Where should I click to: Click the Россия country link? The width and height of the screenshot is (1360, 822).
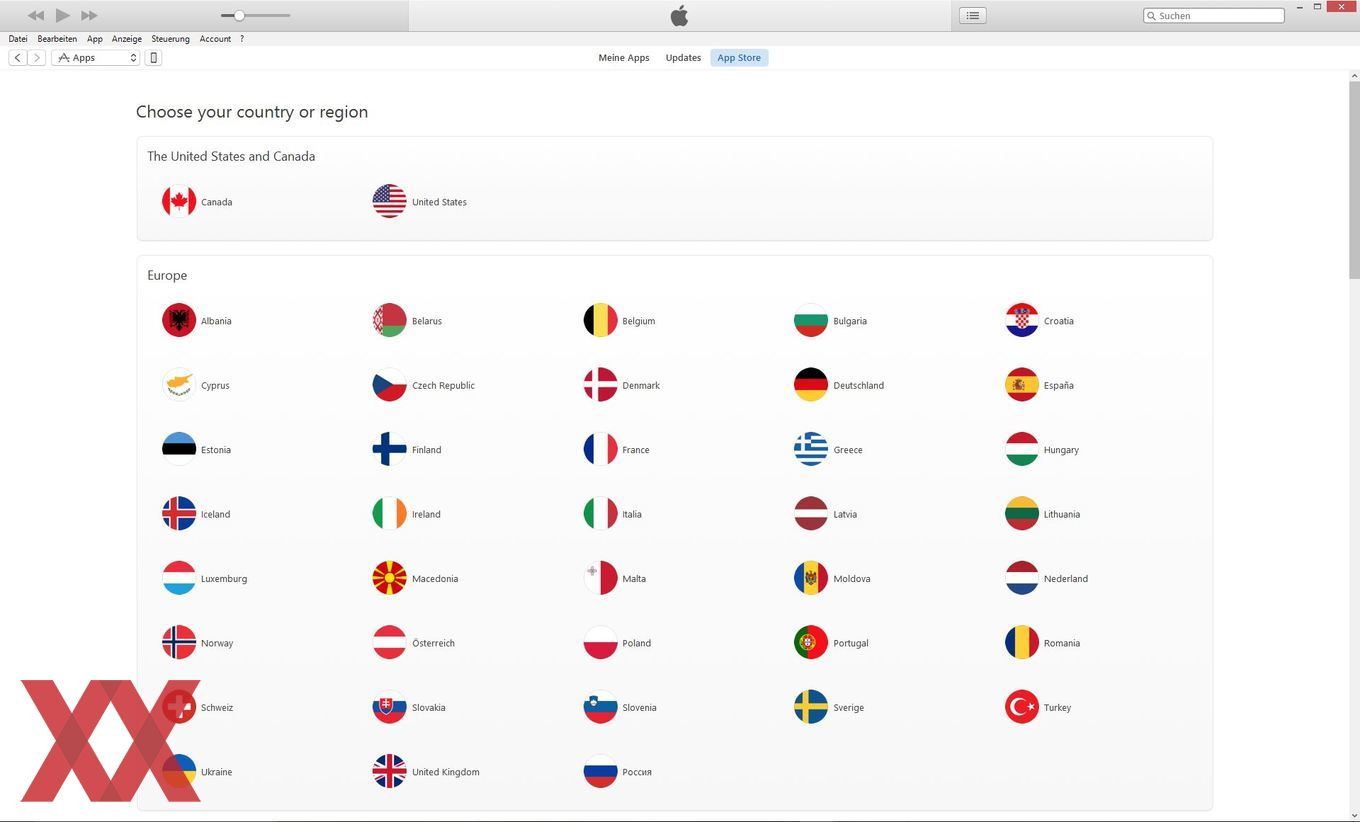(x=637, y=772)
